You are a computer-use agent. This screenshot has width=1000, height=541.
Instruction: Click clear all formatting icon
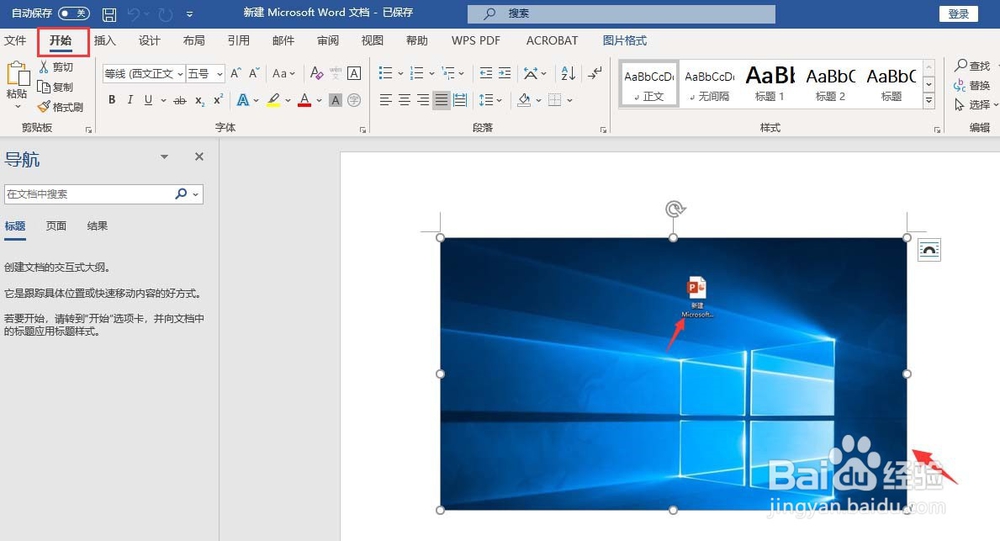coord(316,73)
